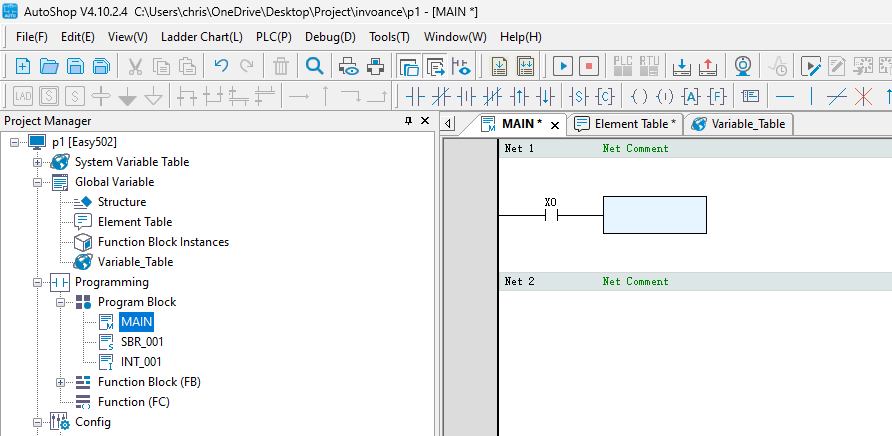Insert output coil element

639,97
